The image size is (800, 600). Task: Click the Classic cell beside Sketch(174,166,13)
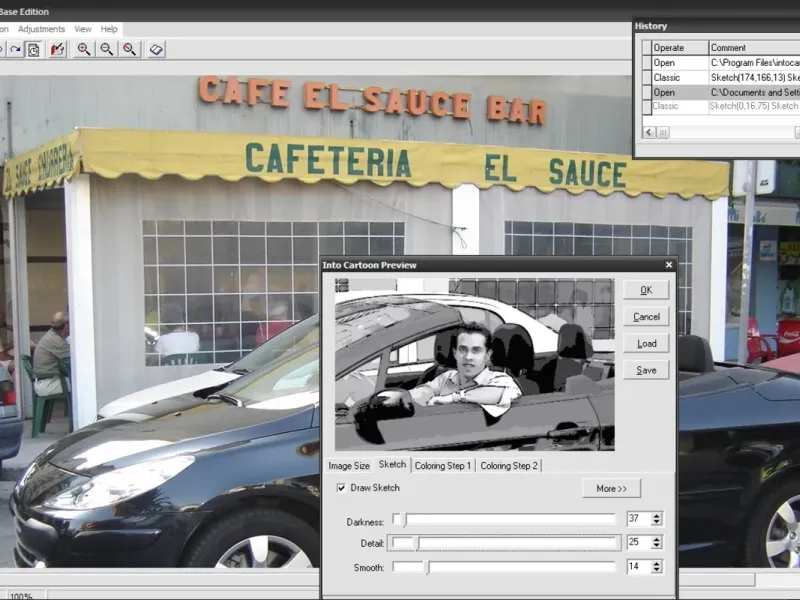pos(680,78)
